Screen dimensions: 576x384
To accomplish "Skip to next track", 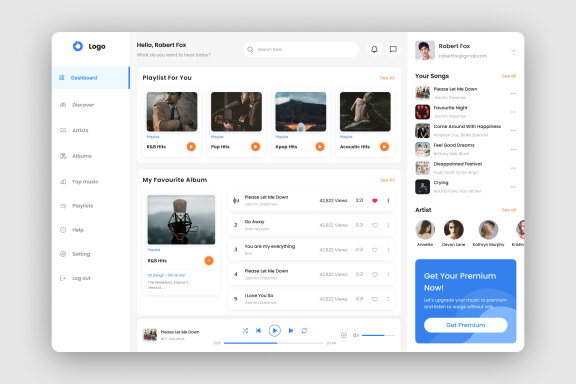I will click(291, 331).
